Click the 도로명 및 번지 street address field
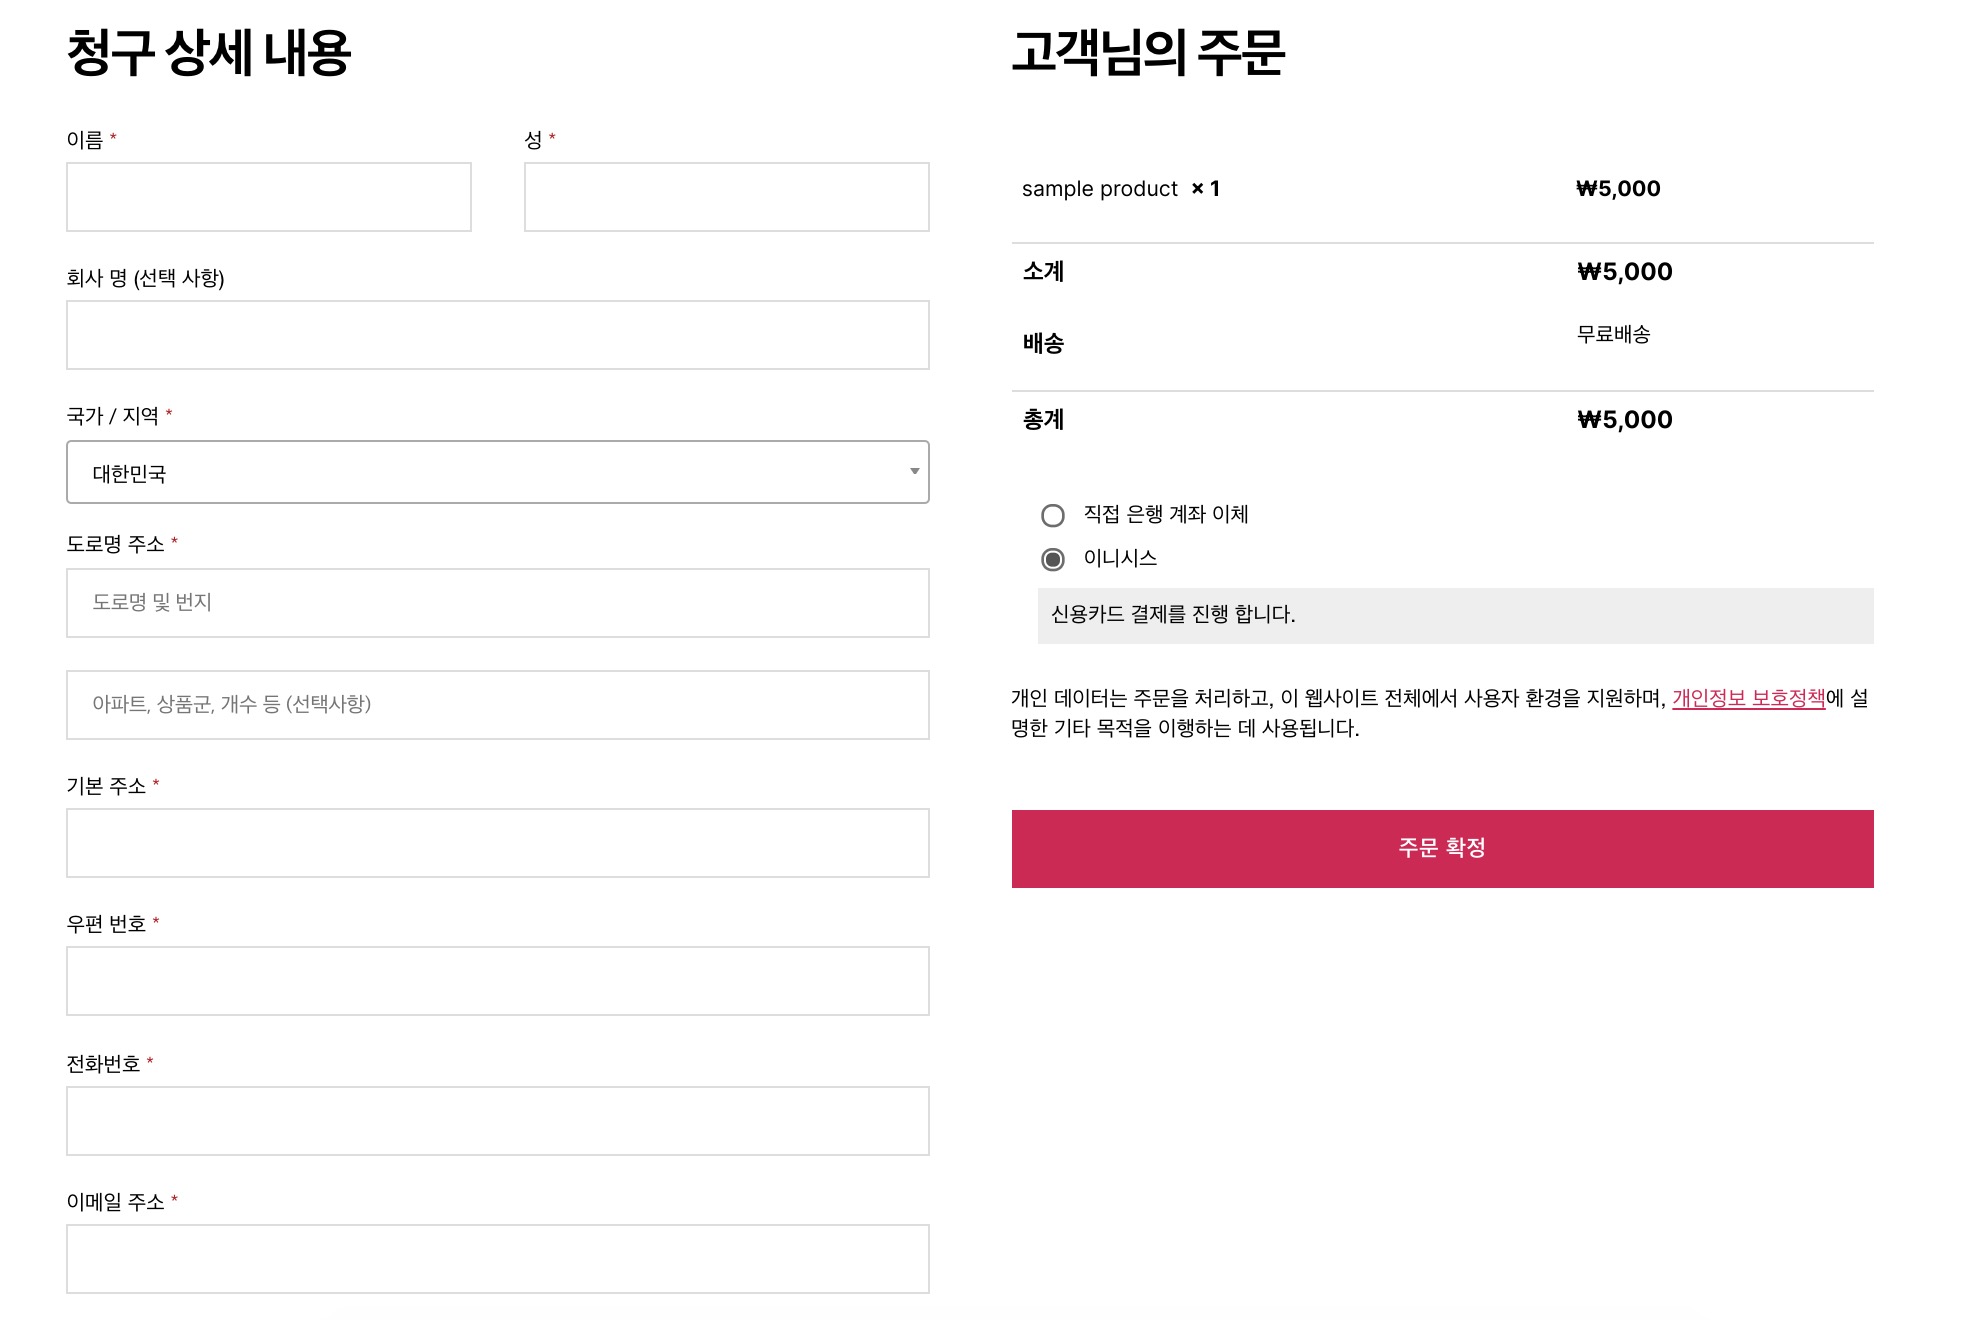The width and height of the screenshot is (1966, 1320). click(x=497, y=602)
